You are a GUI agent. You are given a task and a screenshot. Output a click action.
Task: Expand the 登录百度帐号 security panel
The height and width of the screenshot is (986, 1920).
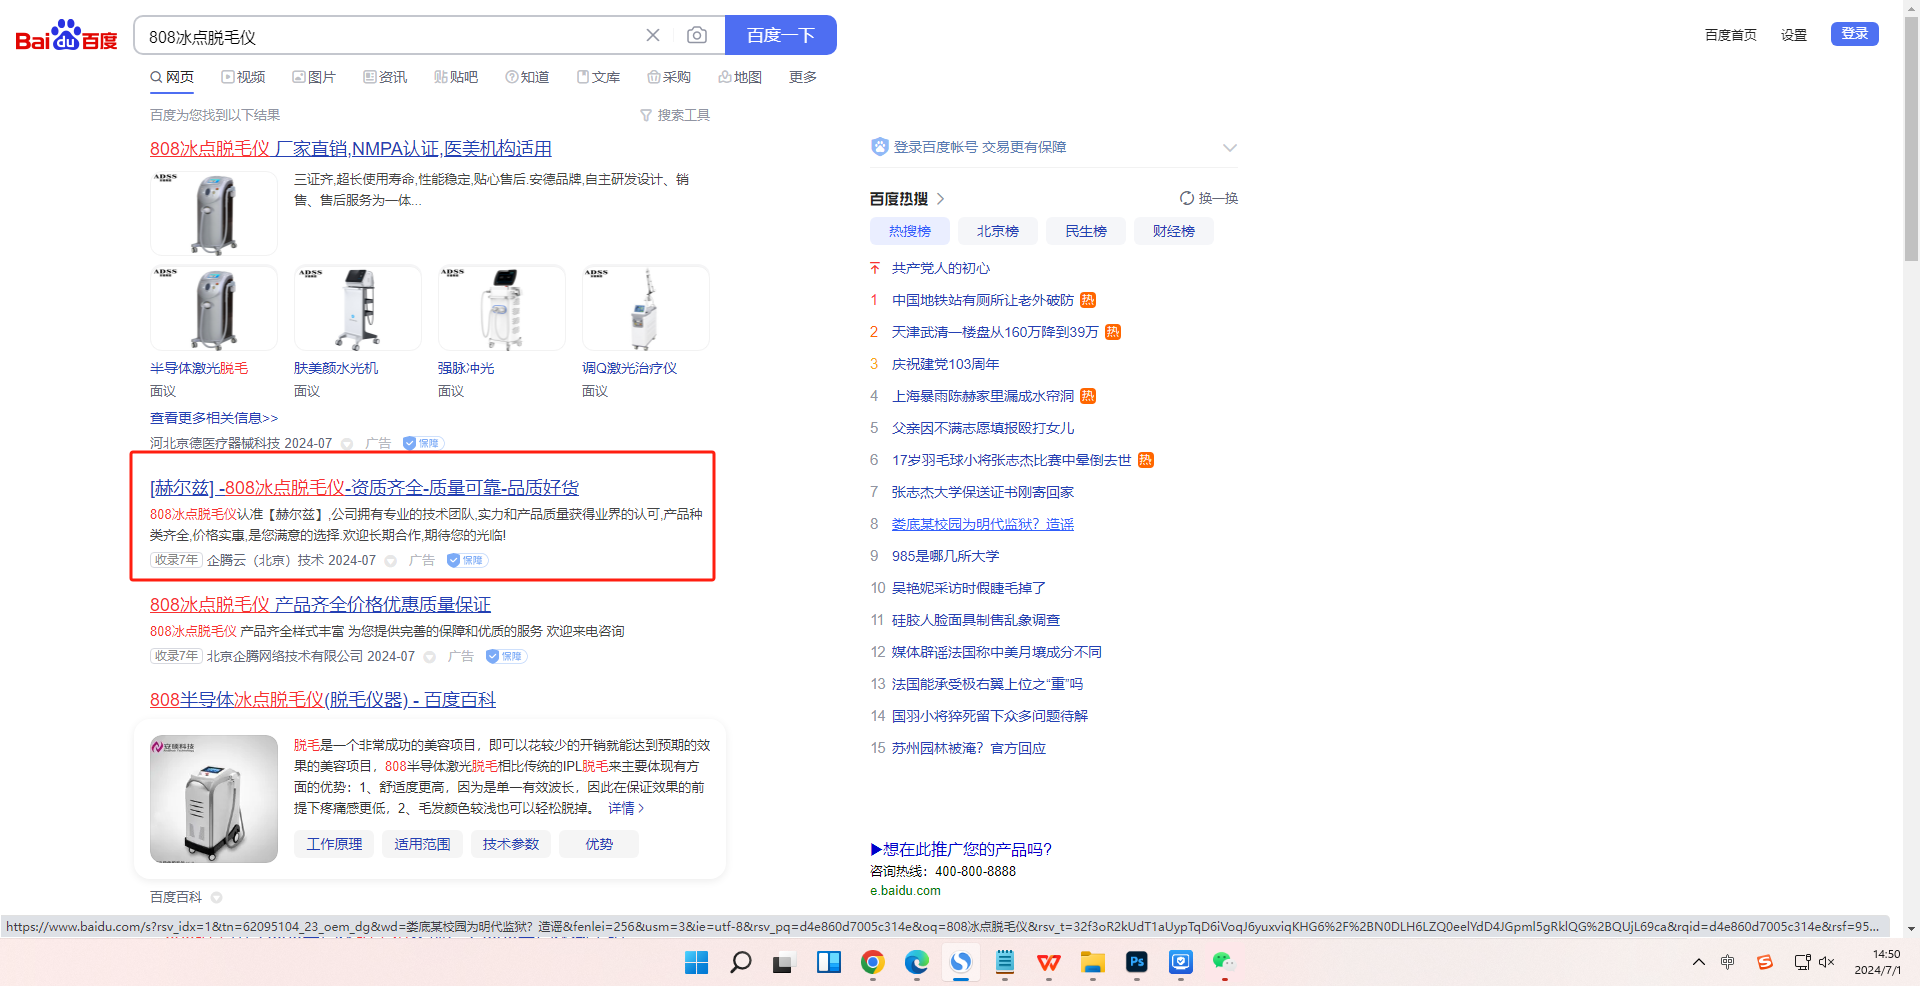tap(1229, 148)
